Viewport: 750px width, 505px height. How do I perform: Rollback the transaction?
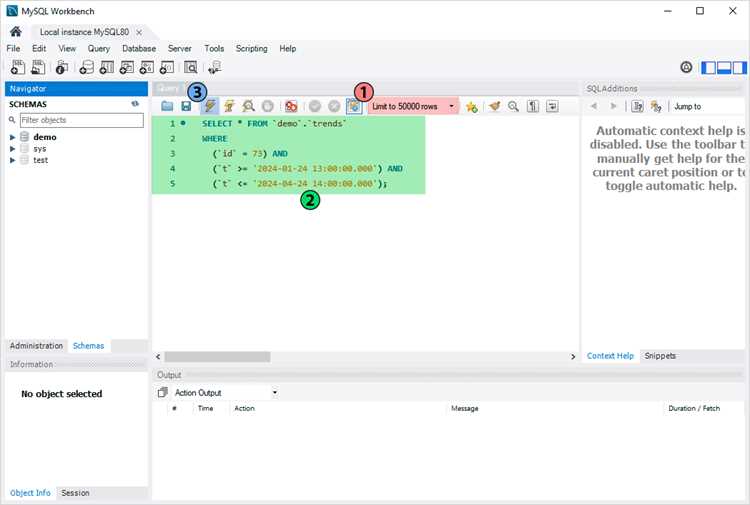click(x=334, y=106)
